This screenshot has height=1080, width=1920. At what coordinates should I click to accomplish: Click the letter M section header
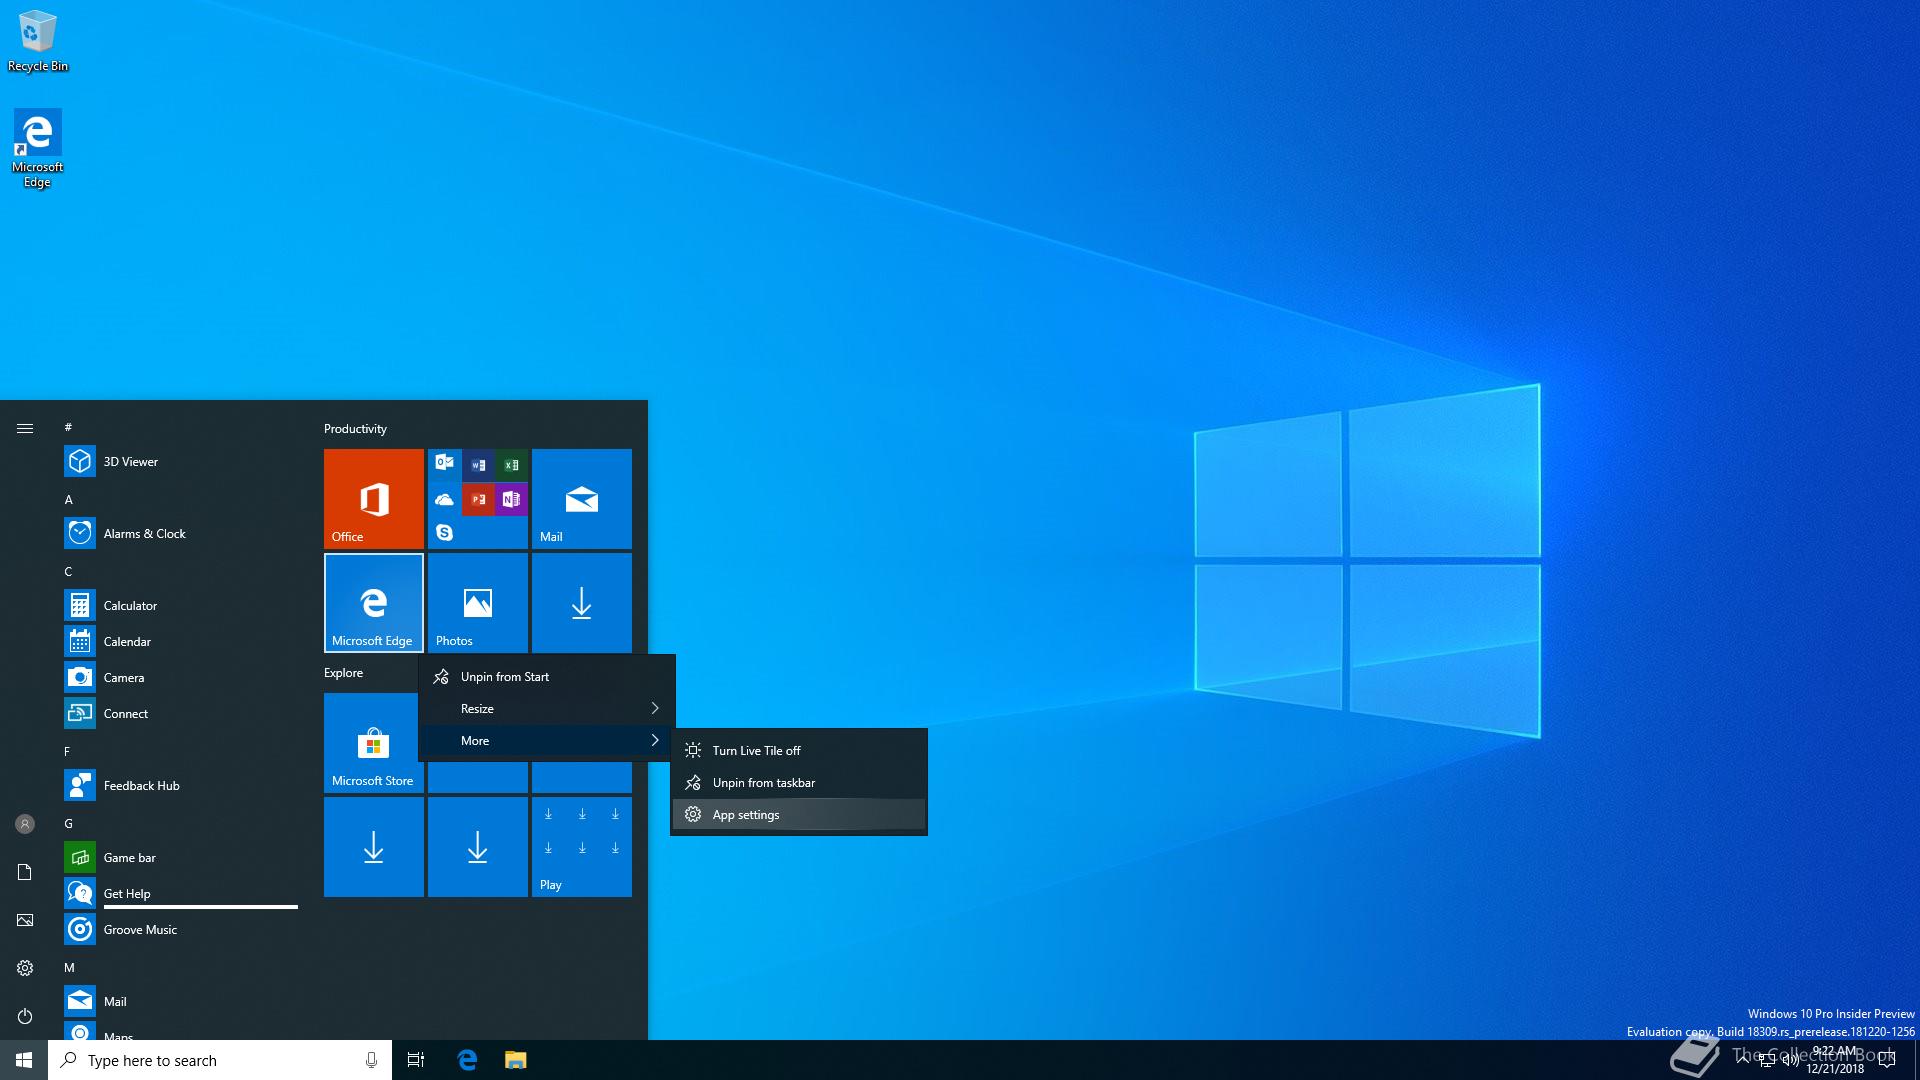[69, 967]
